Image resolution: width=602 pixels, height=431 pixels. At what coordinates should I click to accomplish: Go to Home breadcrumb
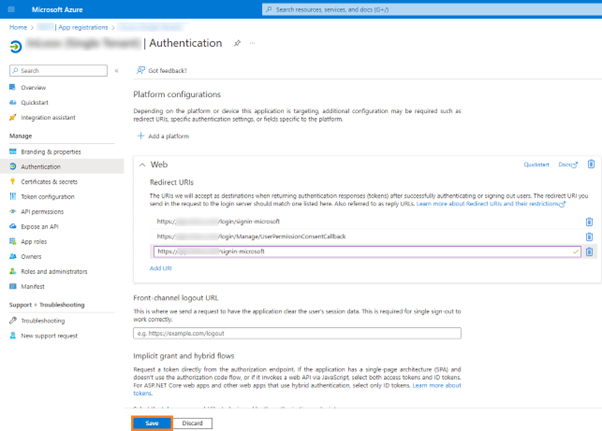click(x=18, y=27)
